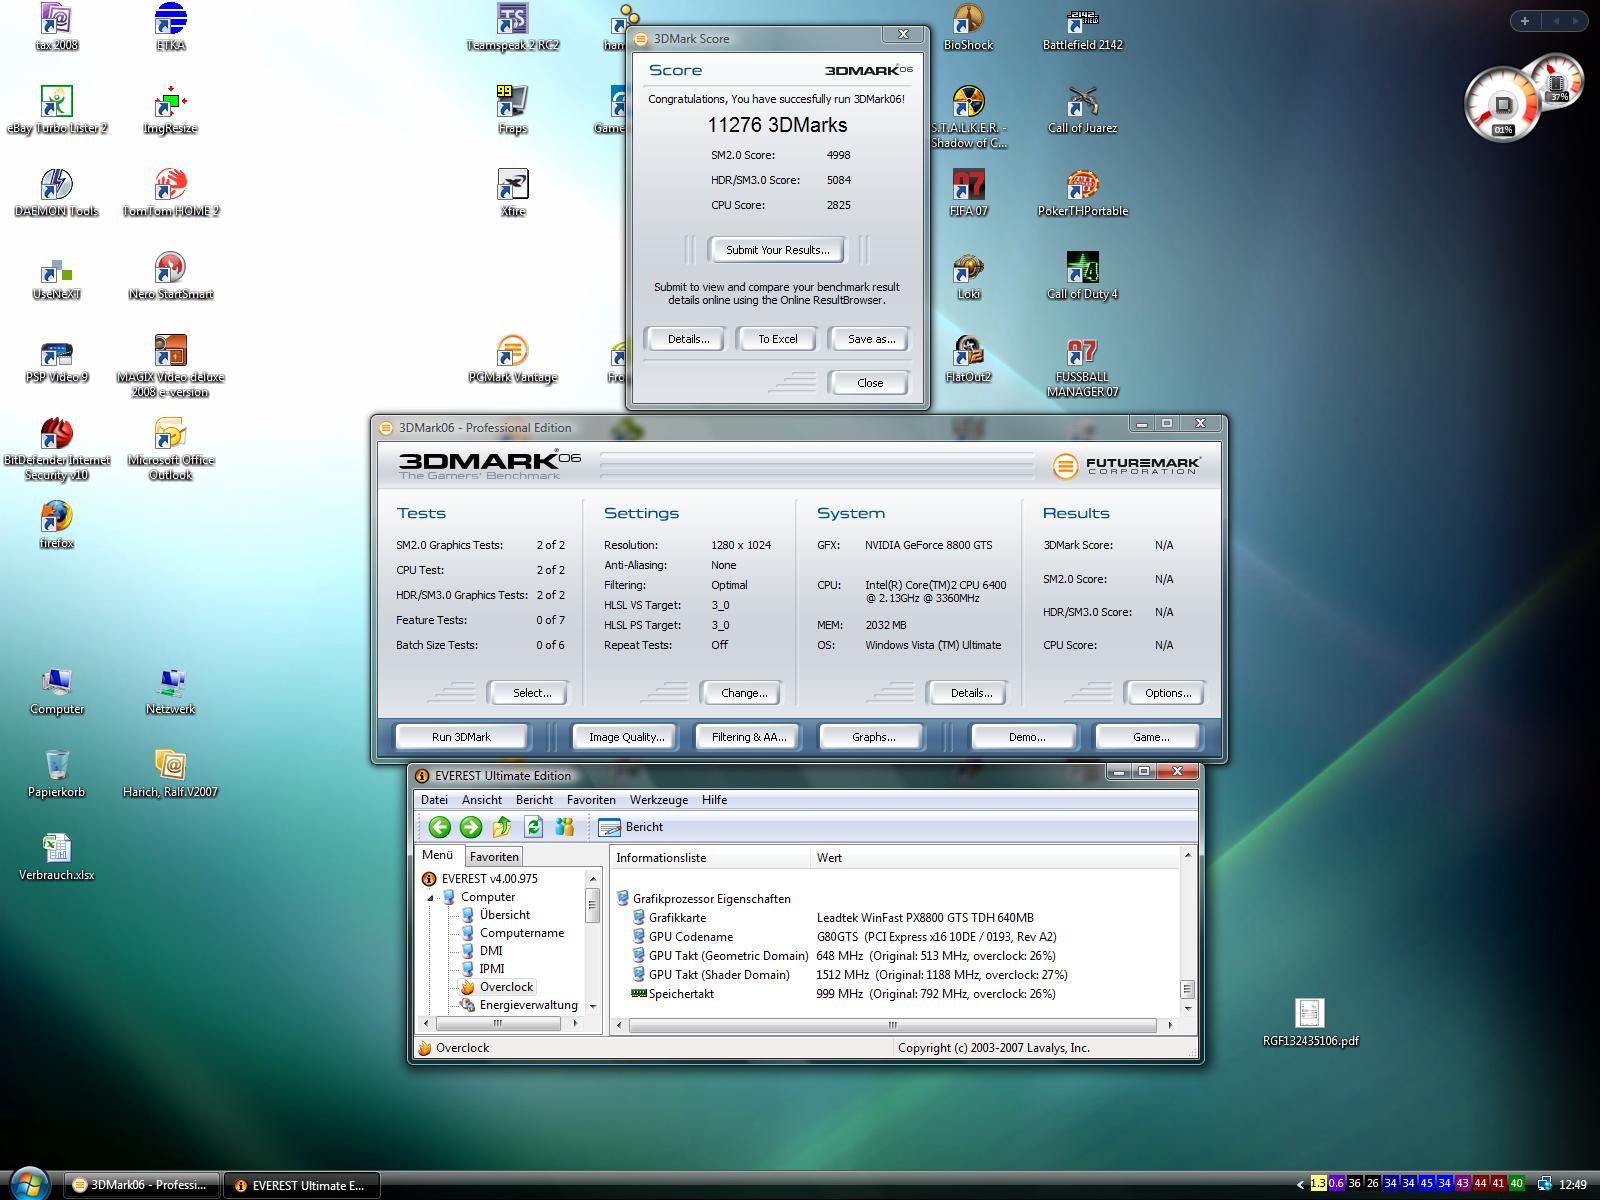The width and height of the screenshot is (1600, 1200).
Task: Click Run 3DMark button
Action: pos(461,737)
